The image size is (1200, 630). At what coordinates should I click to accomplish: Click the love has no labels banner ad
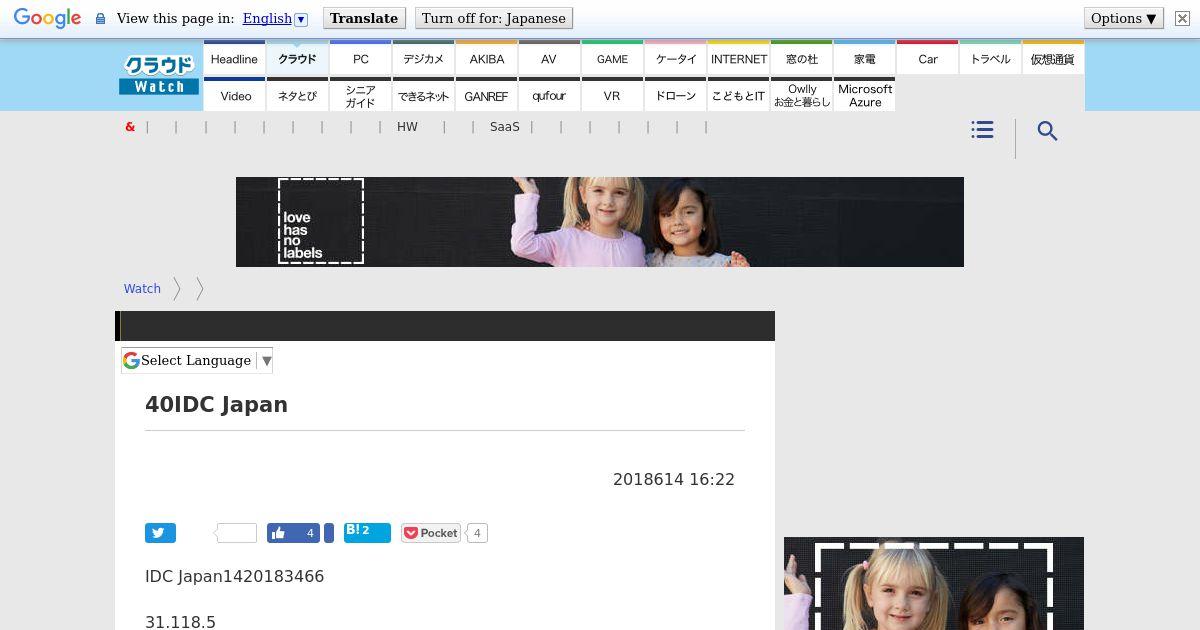pos(600,222)
